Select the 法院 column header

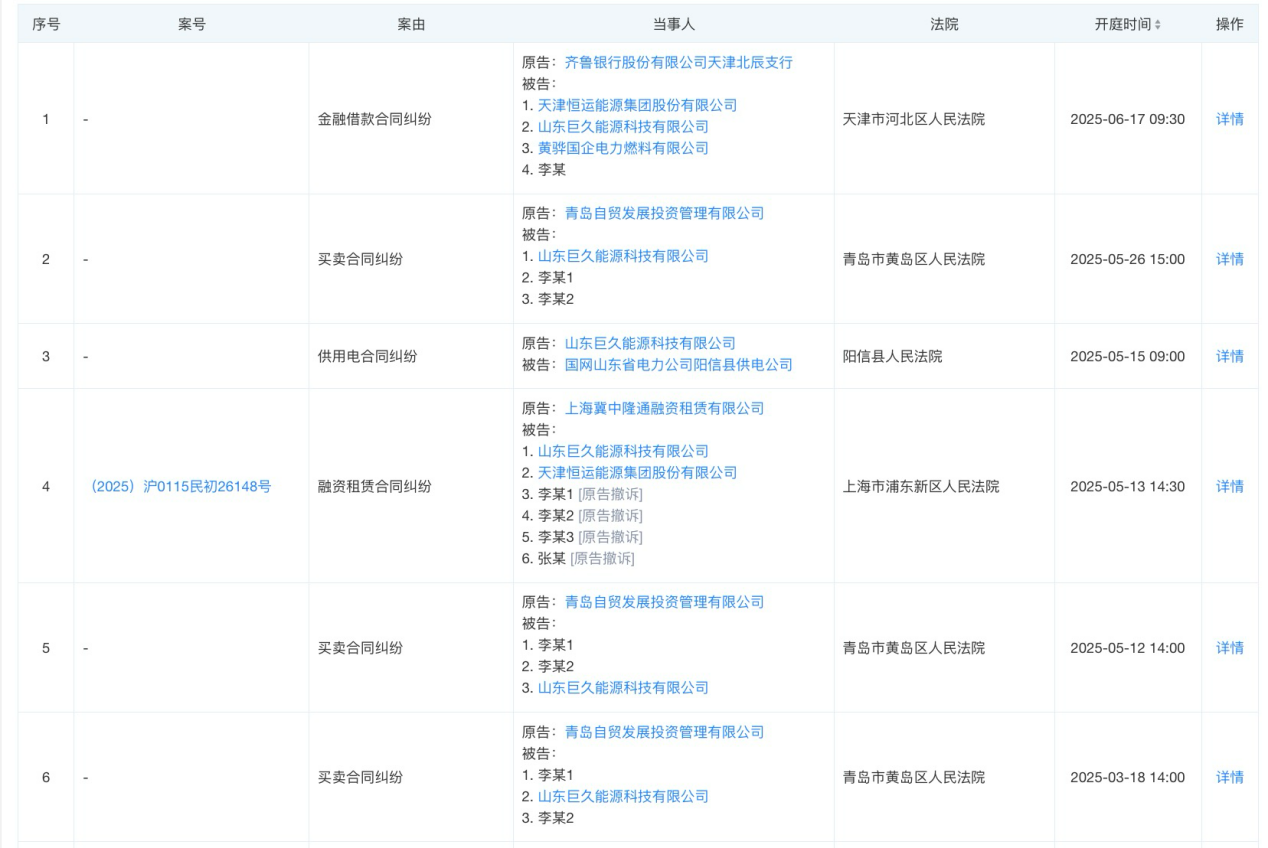click(x=944, y=25)
